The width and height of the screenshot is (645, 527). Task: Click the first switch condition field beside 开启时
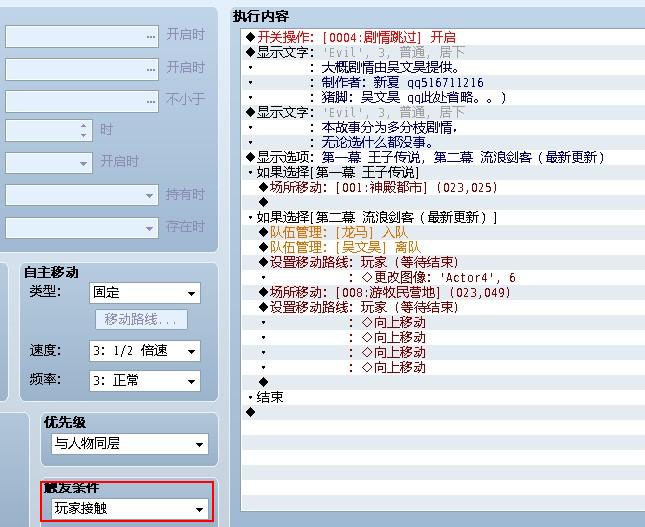[x=82, y=36]
